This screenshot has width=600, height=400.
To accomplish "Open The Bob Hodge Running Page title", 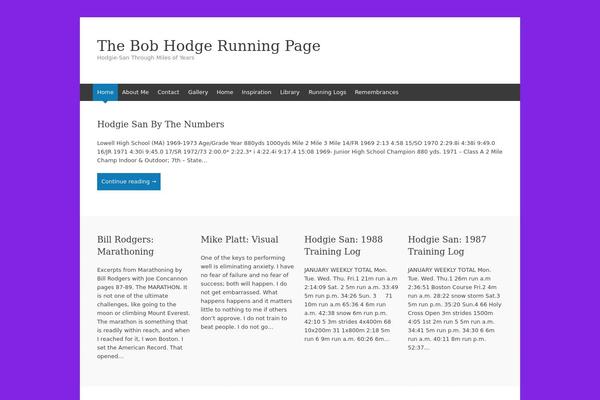I will pyautogui.click(x=209, y=46).
